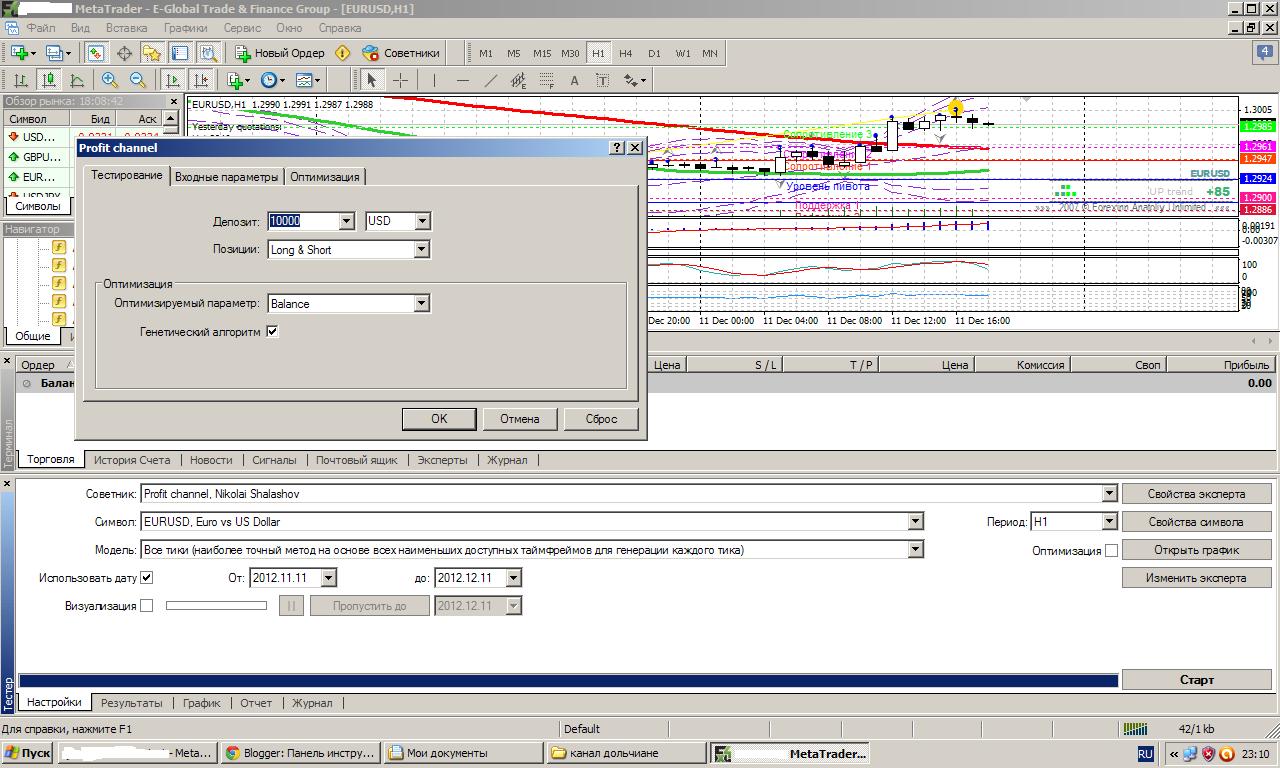The height and width of the screenshot is (768, 1280).
Task: Switch chart to line chart type
Action: 76,80
